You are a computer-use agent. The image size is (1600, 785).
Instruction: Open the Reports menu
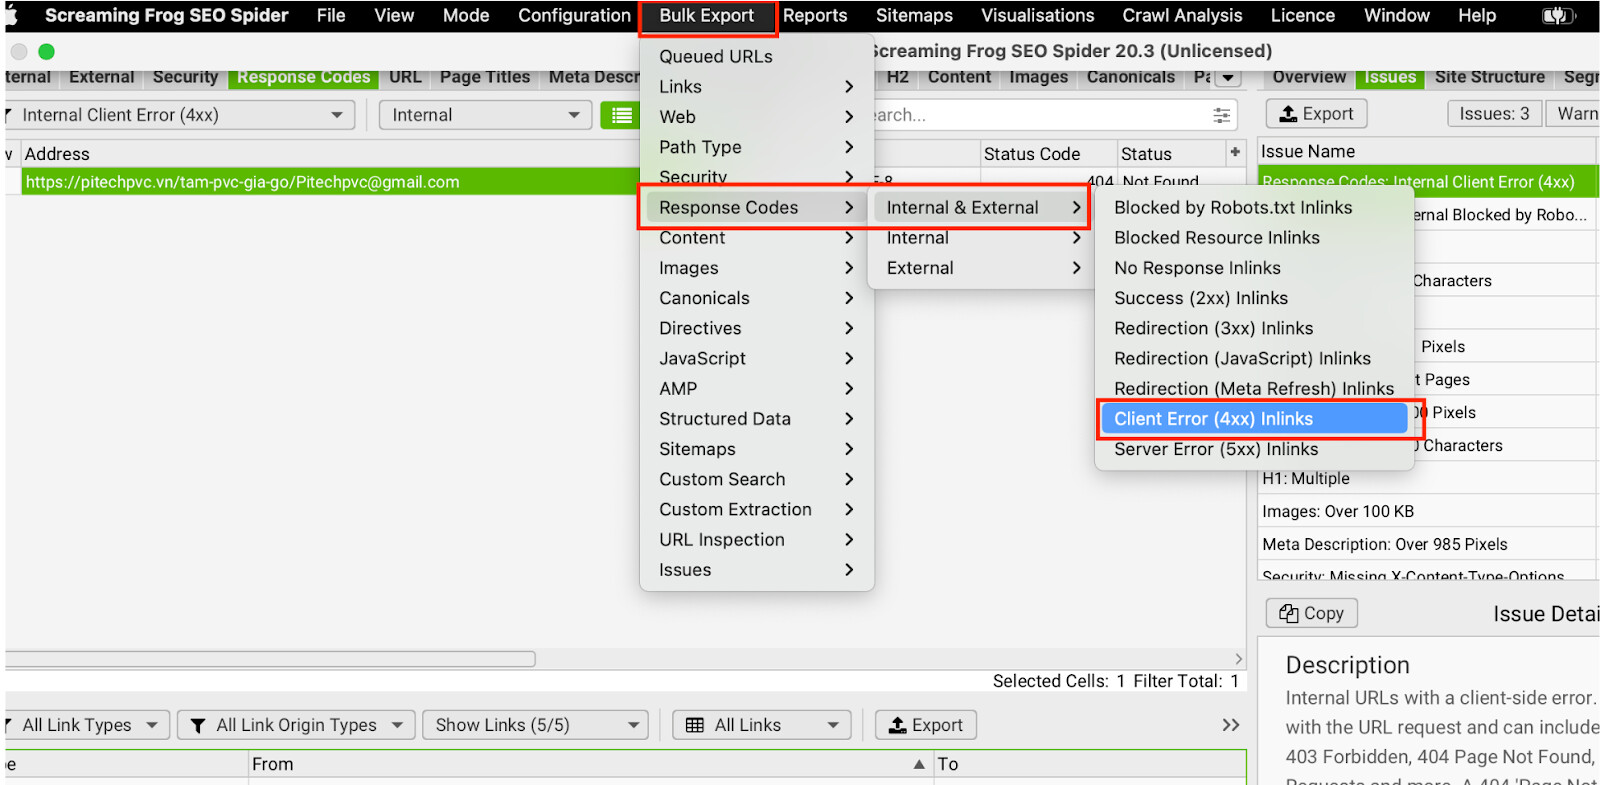tap(815, 15)
